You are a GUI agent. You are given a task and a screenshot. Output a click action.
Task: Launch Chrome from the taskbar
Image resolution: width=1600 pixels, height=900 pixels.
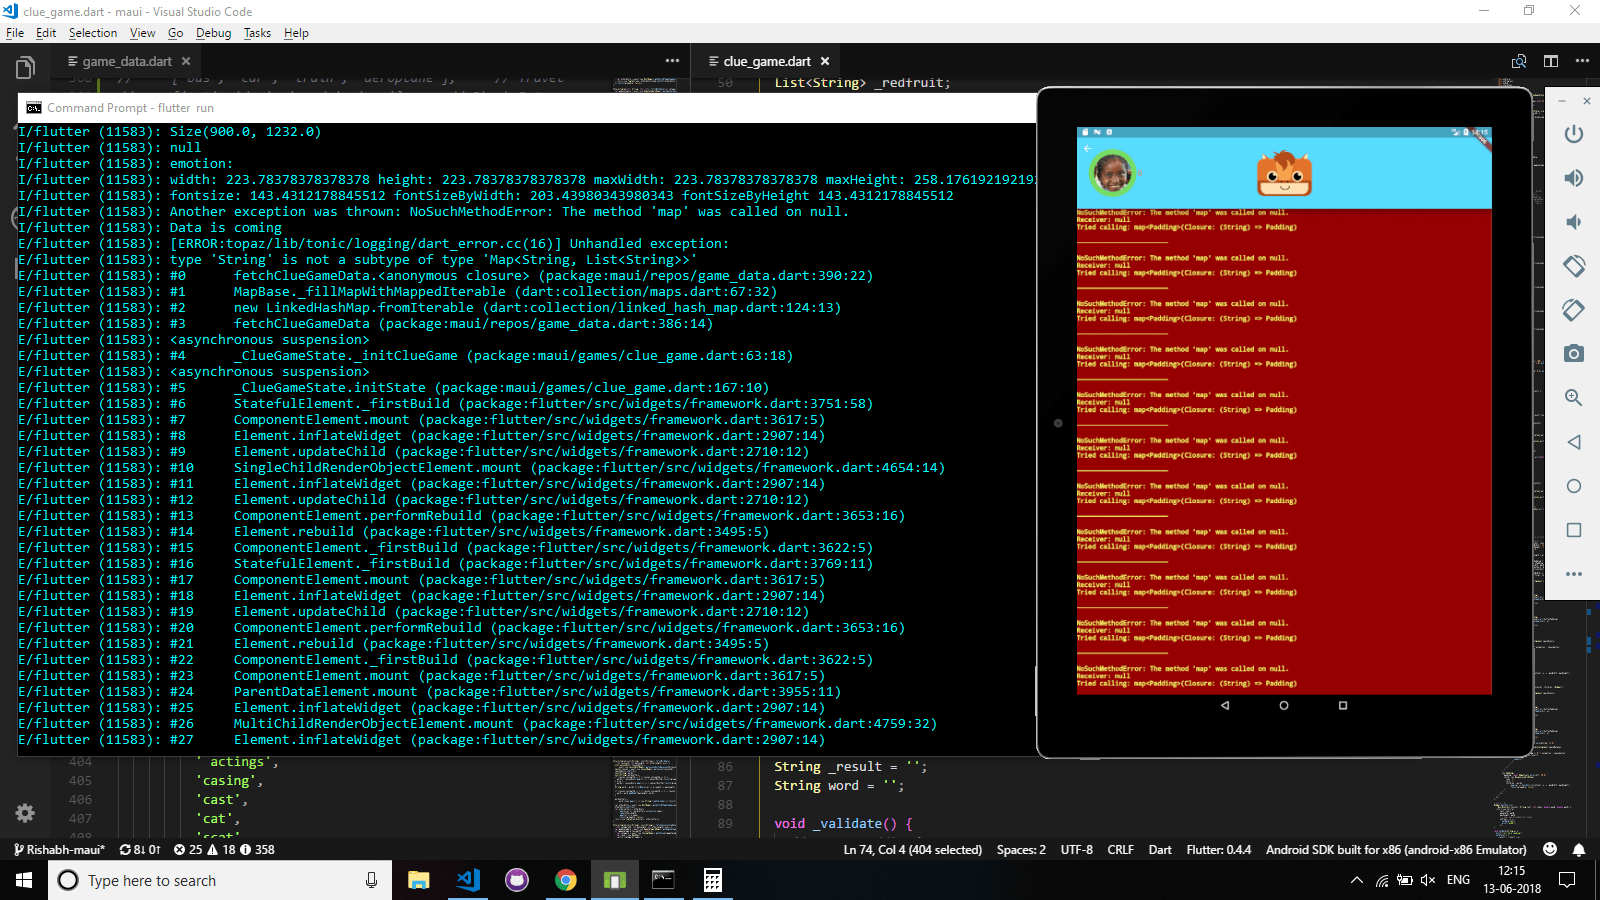pyautogui.click(x=565, y=880)
